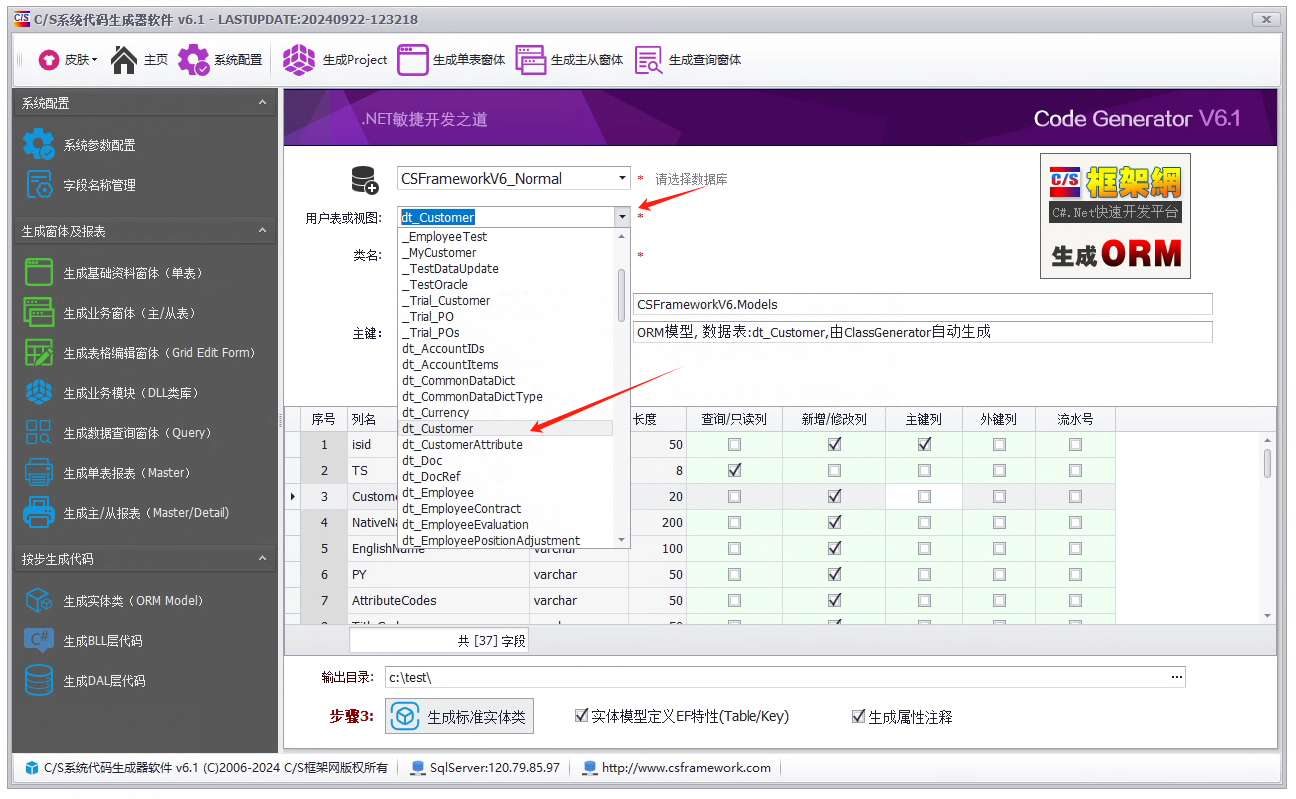Viewport: 1296px width, 799px height.
Task: Click the SqlServer status bar icon
Action: 418,768
